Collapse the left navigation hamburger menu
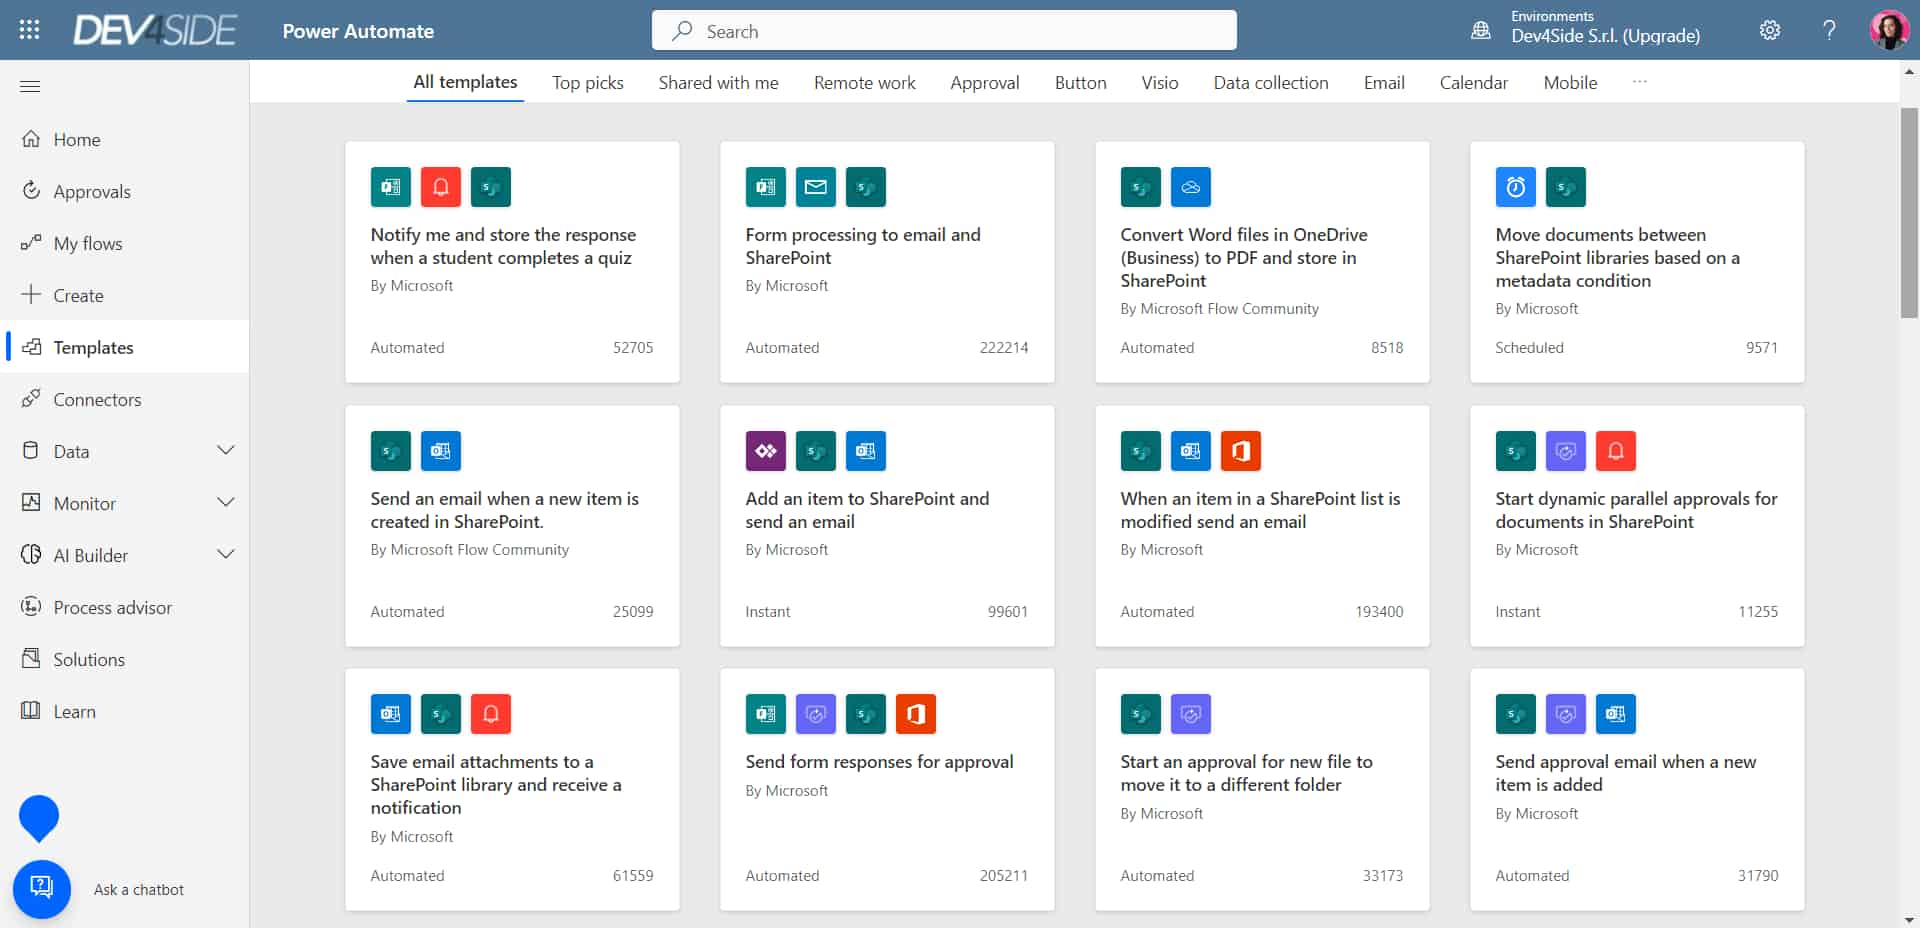The height and width of the screenshot is (928, 1920). [x=30, y=86]
